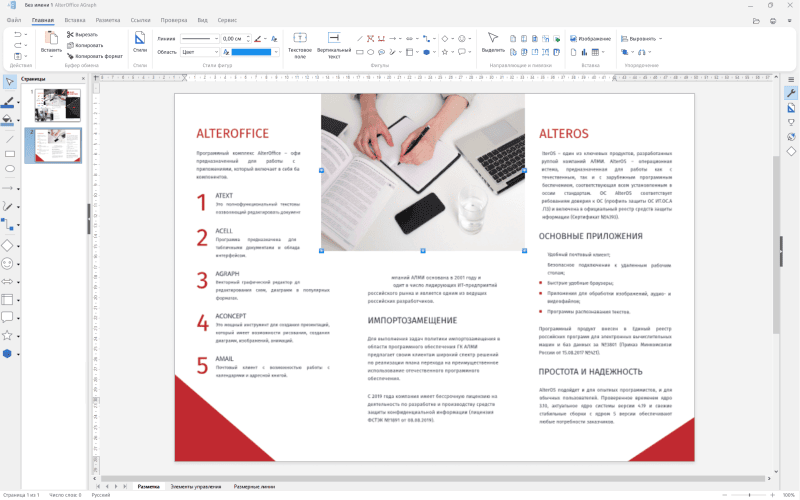Select the connector tool in left toolbar

pos(7,224)
